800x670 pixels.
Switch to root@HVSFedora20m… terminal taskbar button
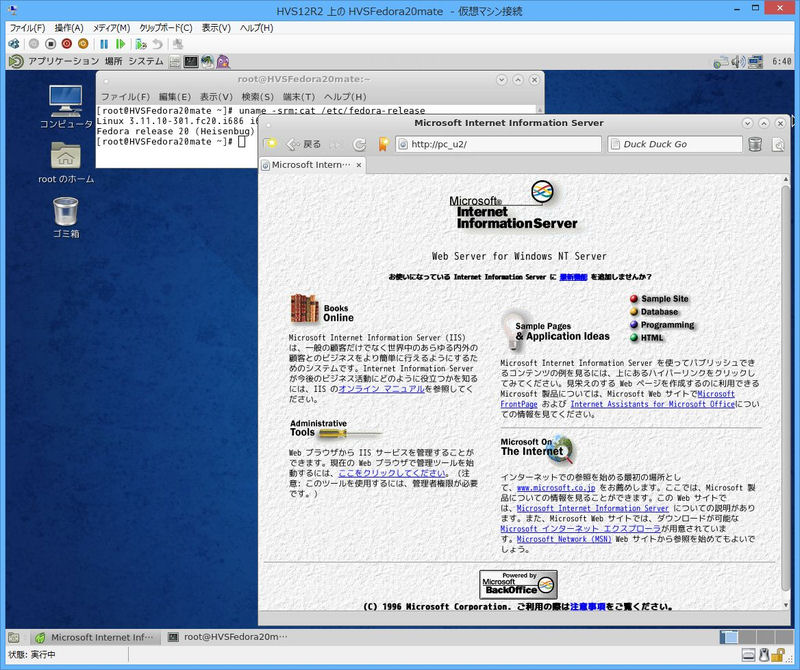coord(228,637)
